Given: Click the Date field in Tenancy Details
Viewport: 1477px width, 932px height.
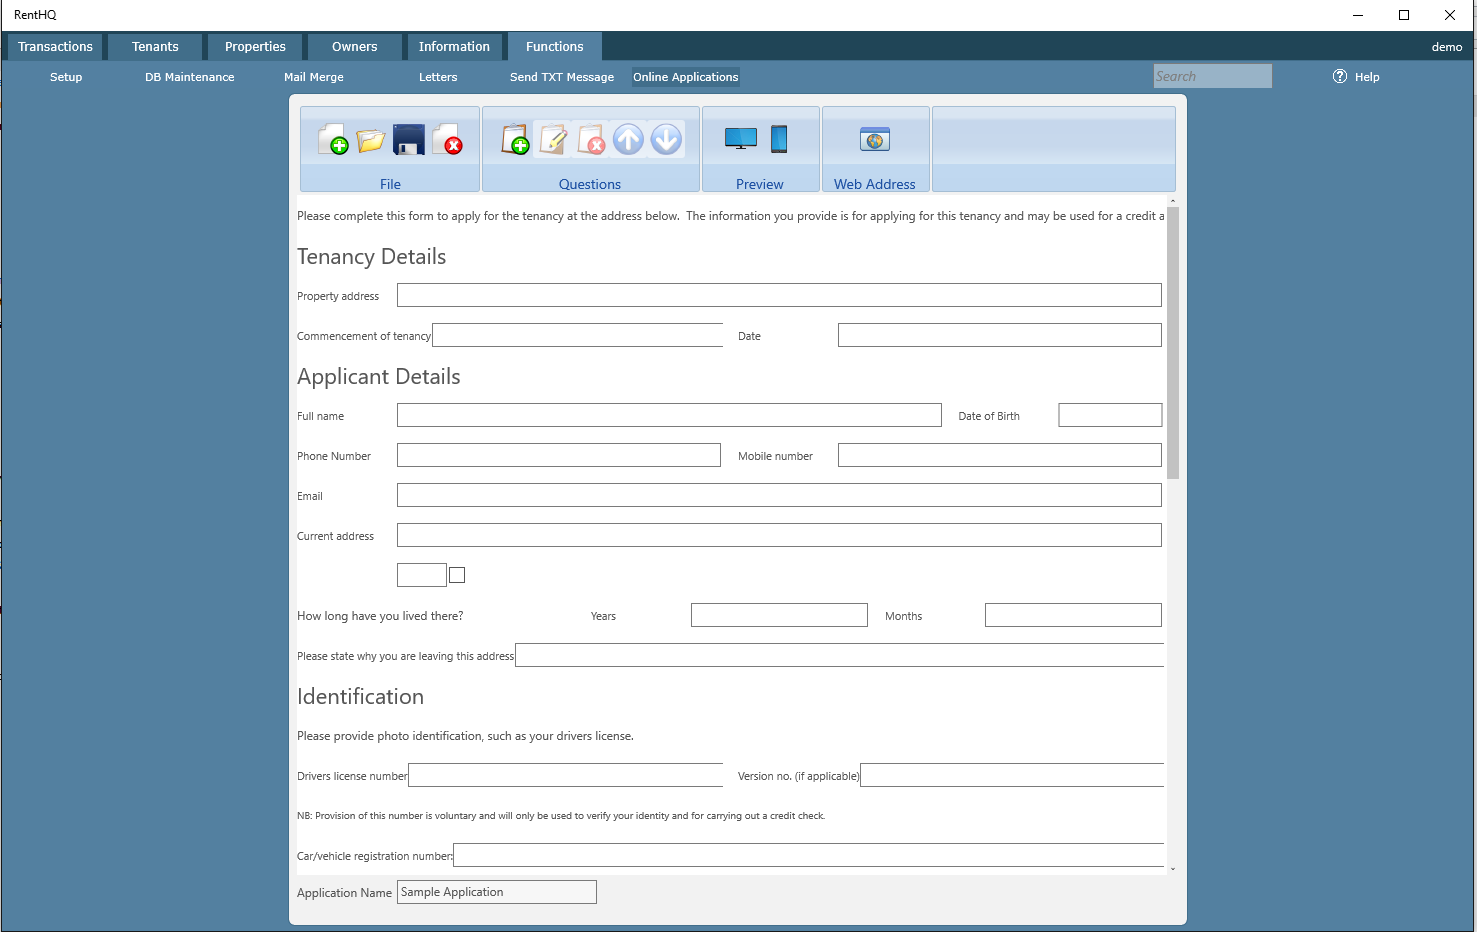Looking at the screenshot, I should coord(1000,335).
